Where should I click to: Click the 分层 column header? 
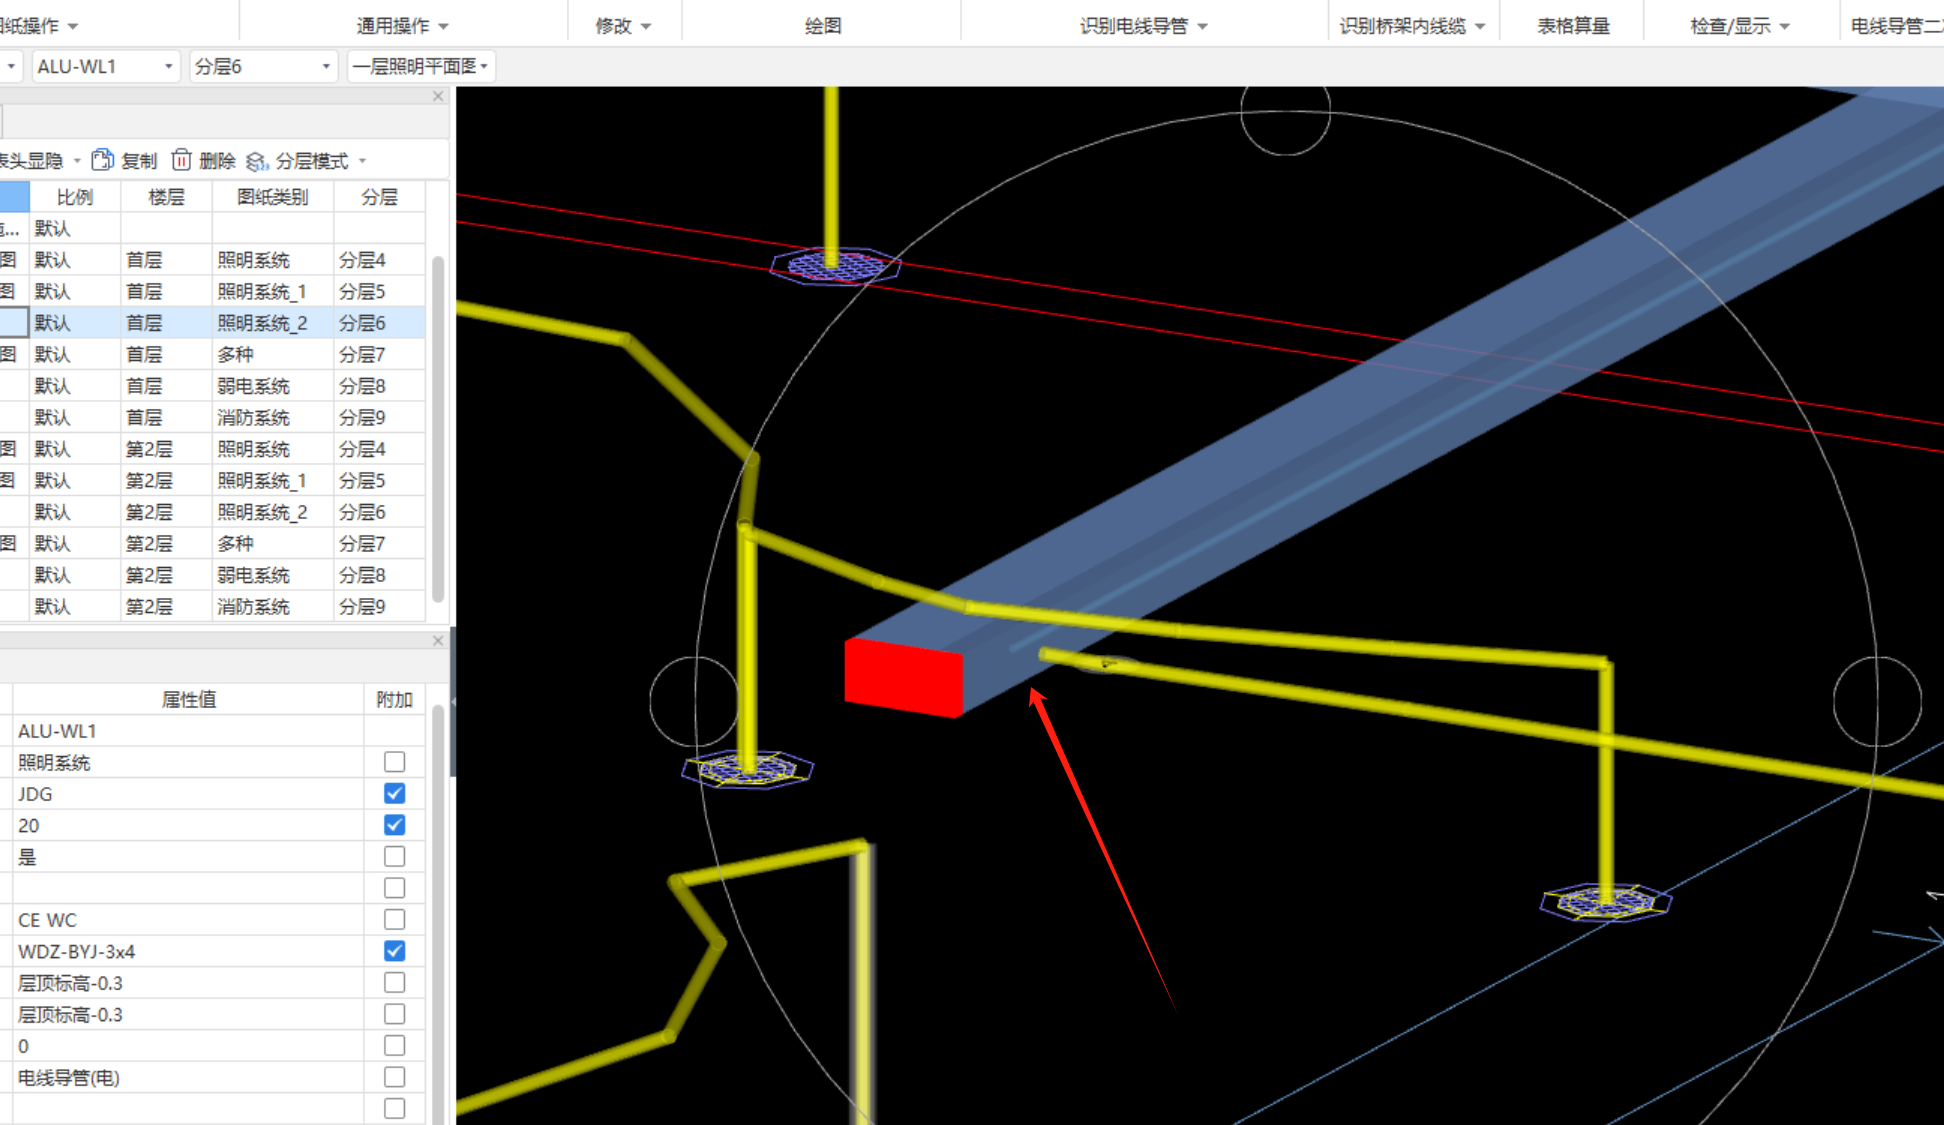point(379,197)
